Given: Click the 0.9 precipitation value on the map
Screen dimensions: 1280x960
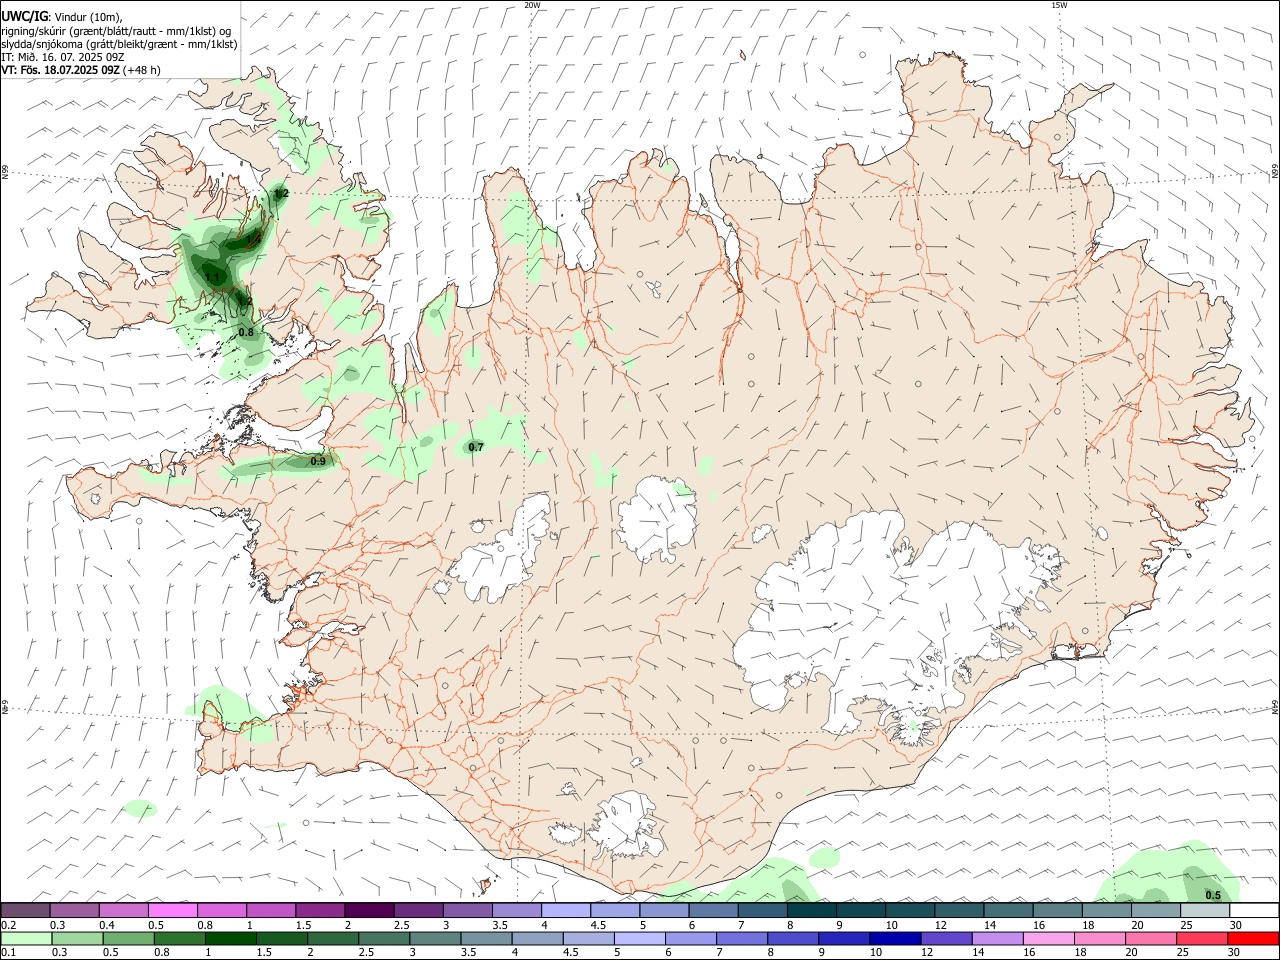Looking at the screenshot, I should [318, 461].
